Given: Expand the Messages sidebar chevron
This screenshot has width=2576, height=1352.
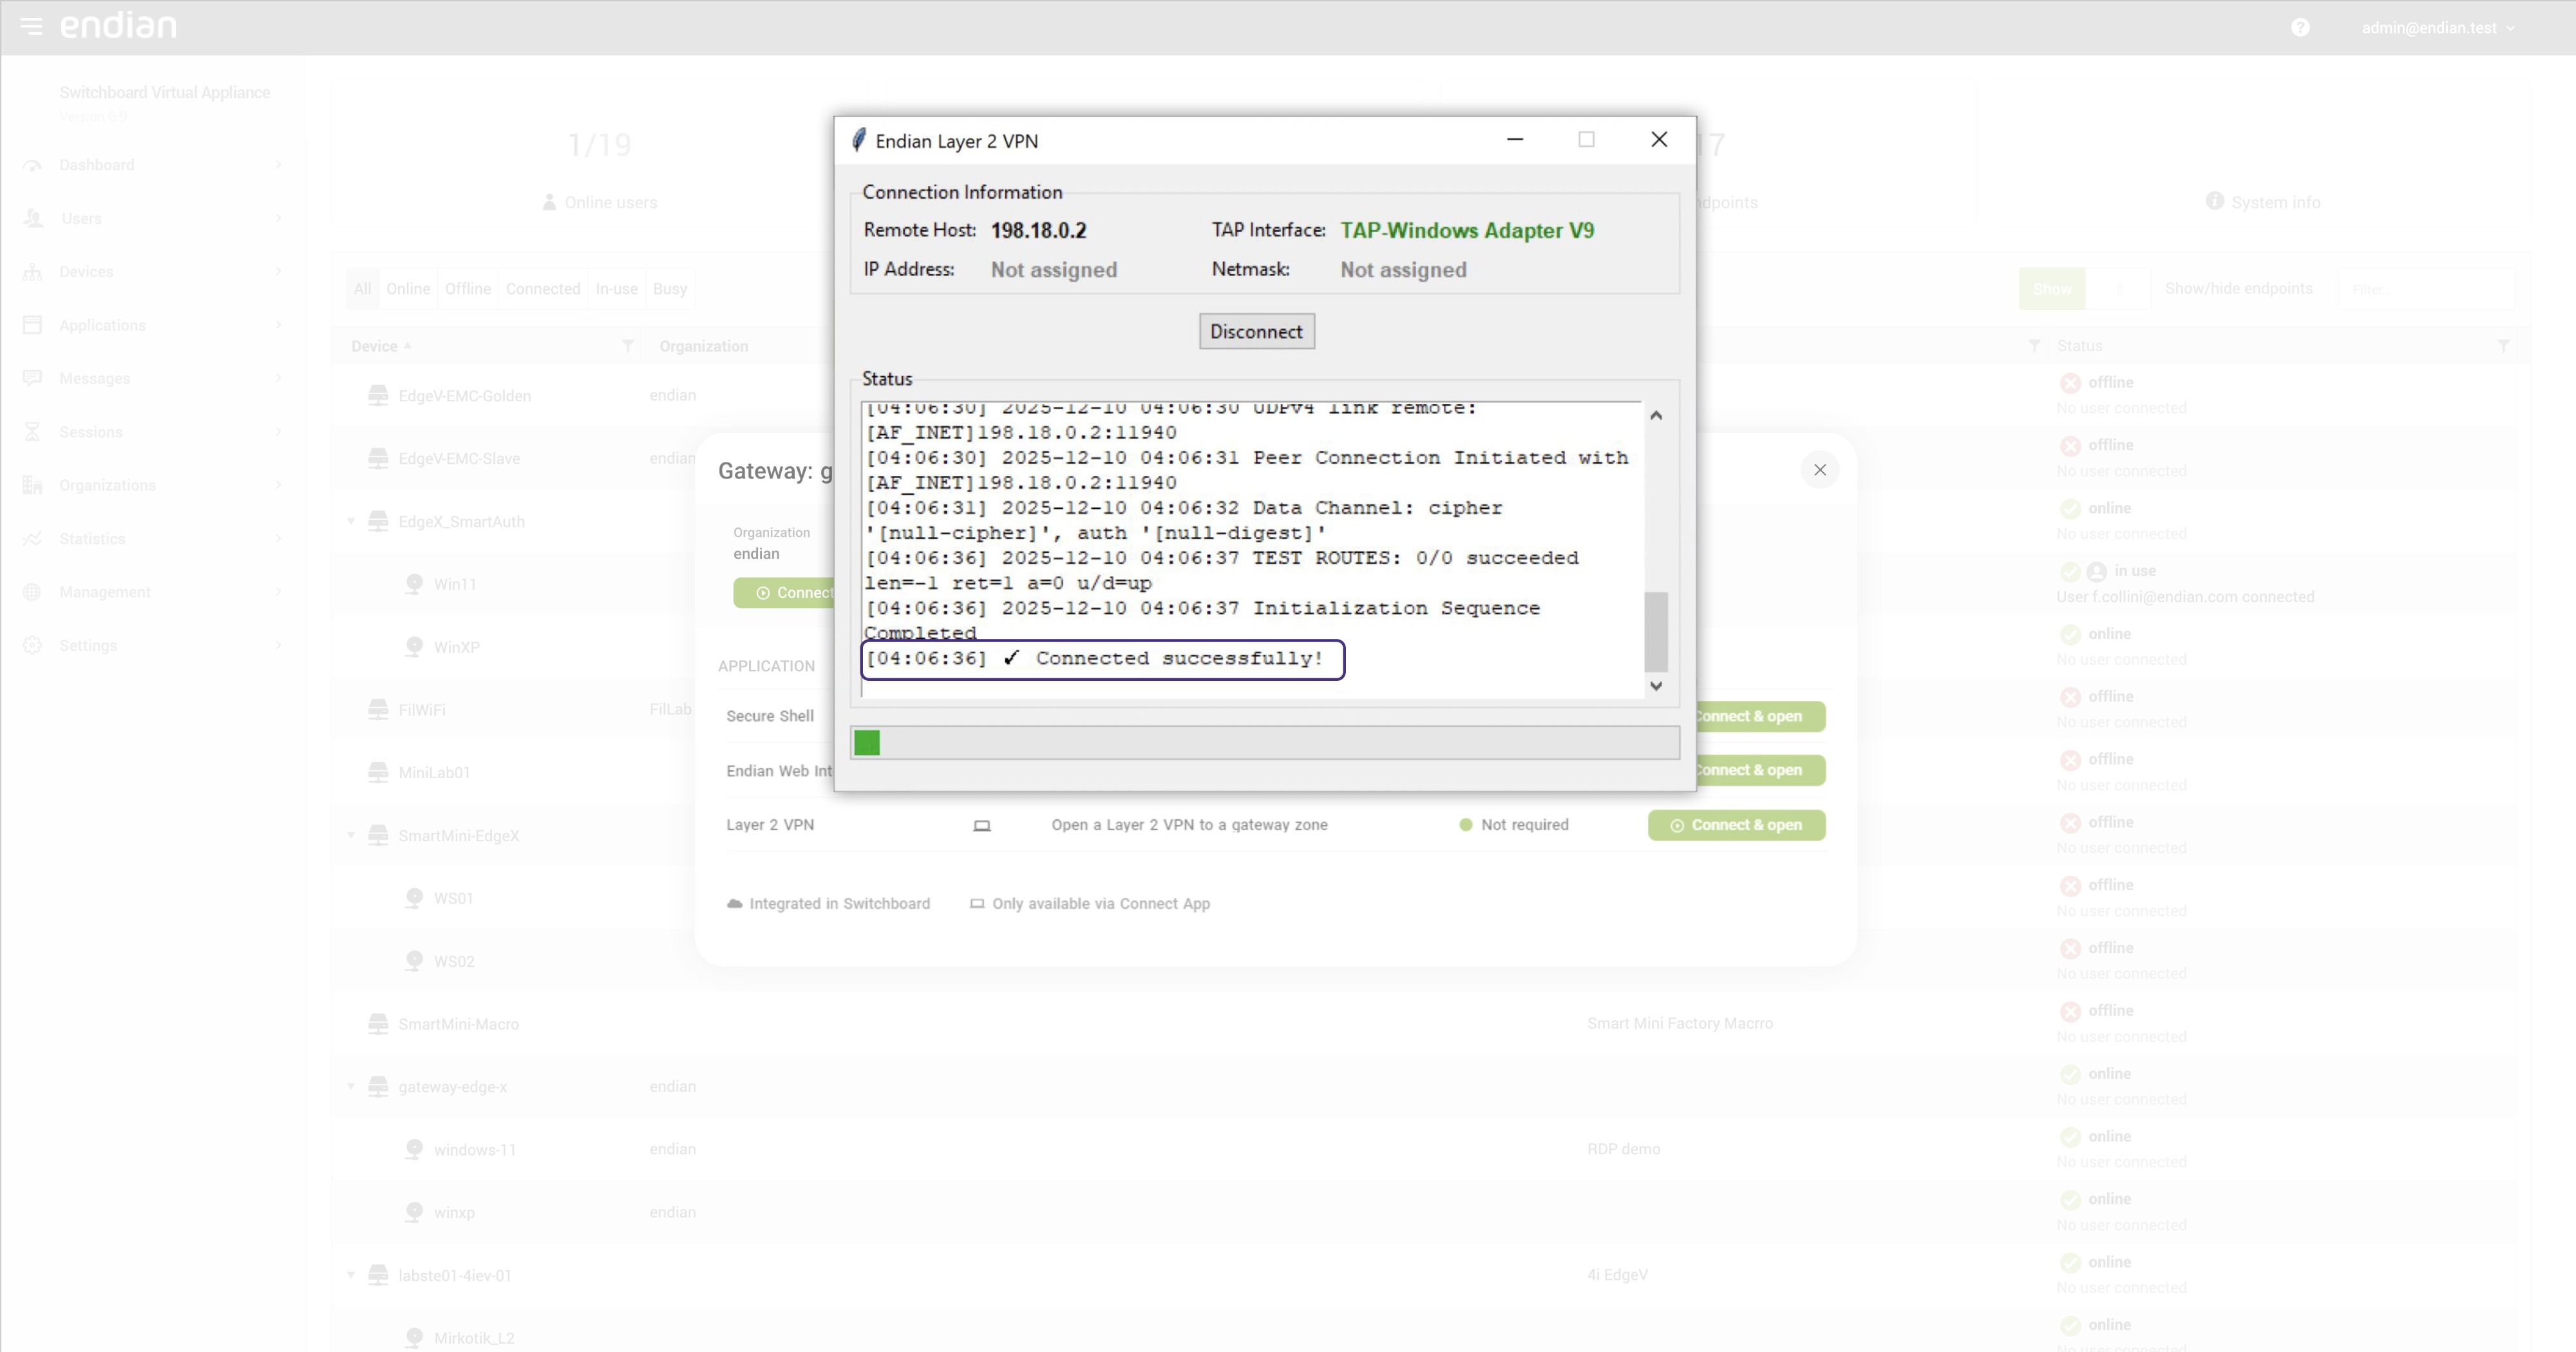Looking at the screenshot, I should pos(278,378).
